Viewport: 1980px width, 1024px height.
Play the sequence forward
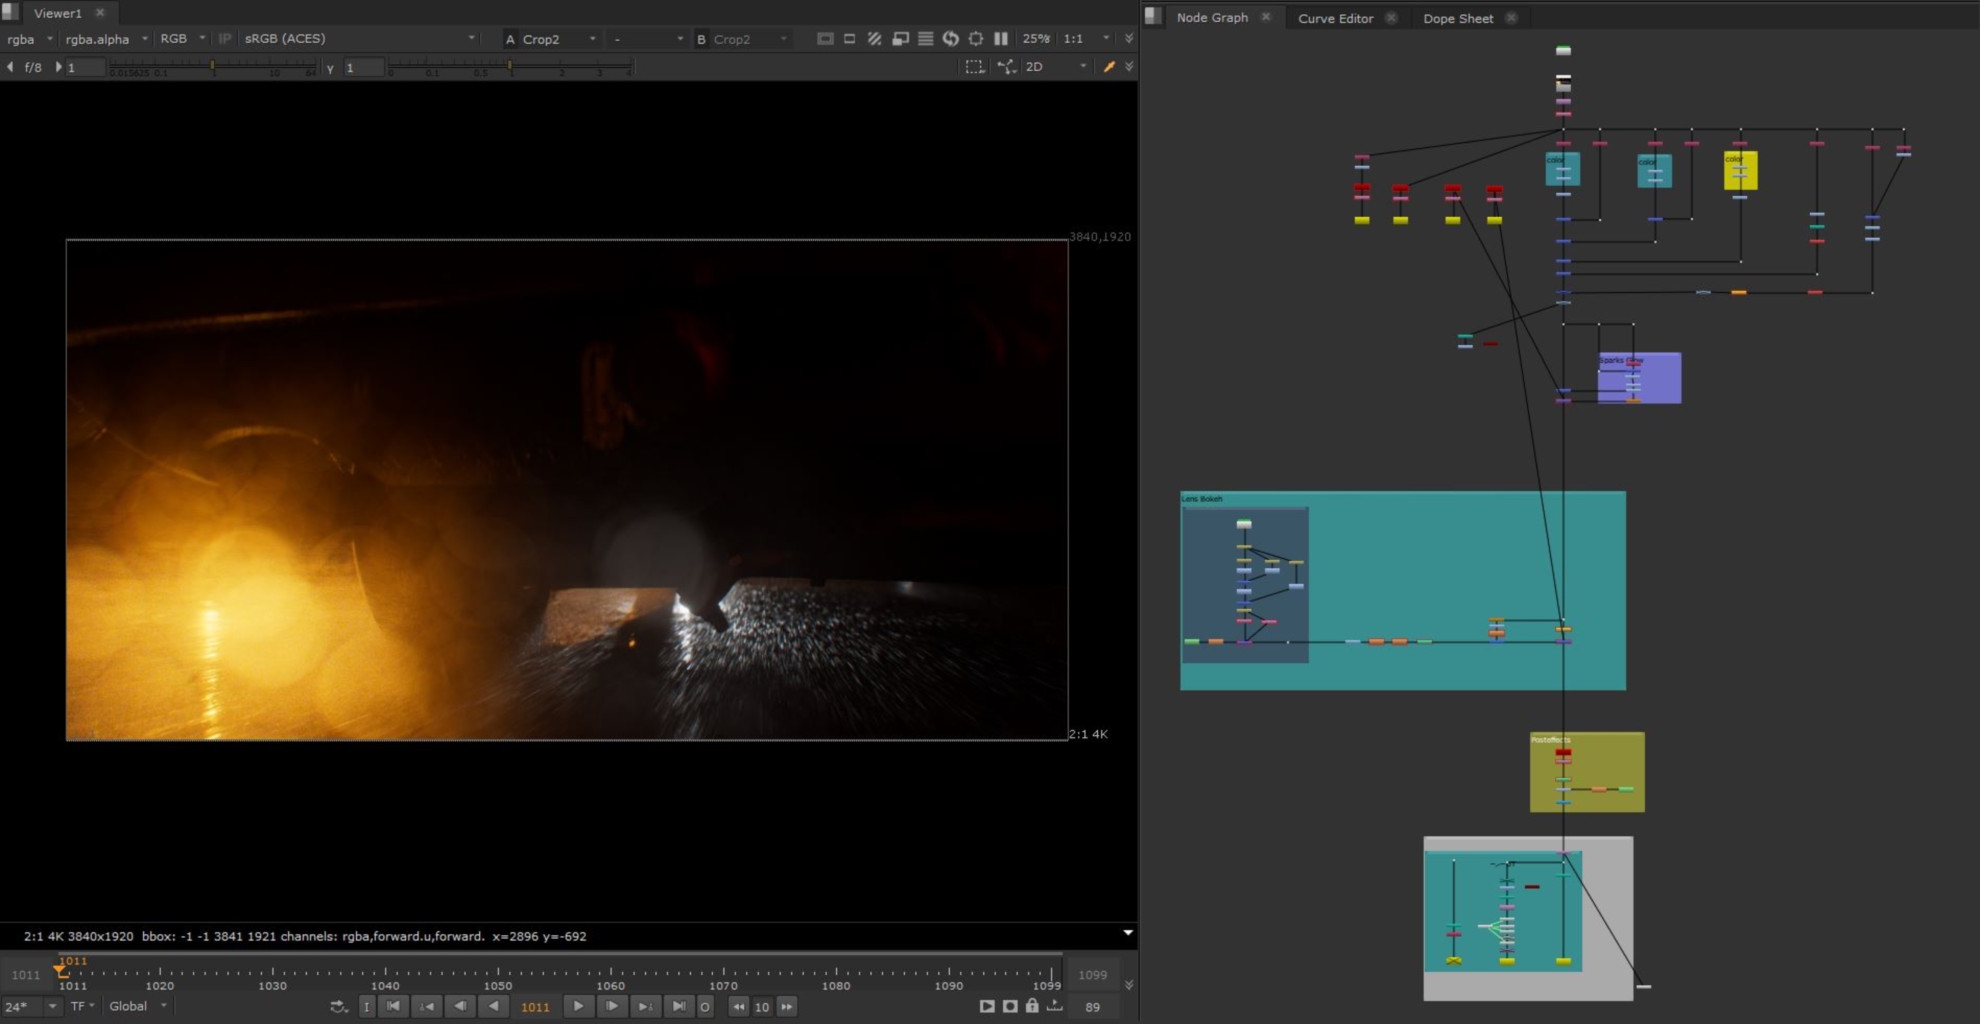(578, 1006)
